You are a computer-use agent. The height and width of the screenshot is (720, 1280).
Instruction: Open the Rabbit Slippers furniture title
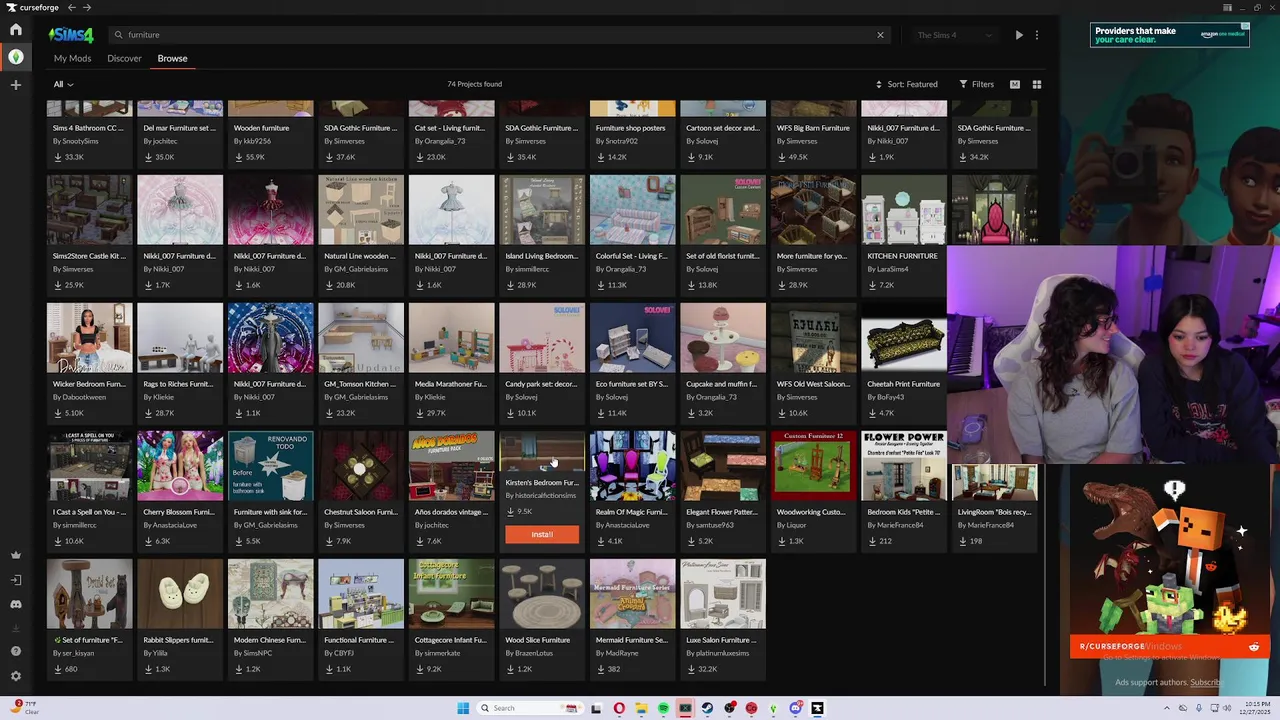click(x=180, y=640)
